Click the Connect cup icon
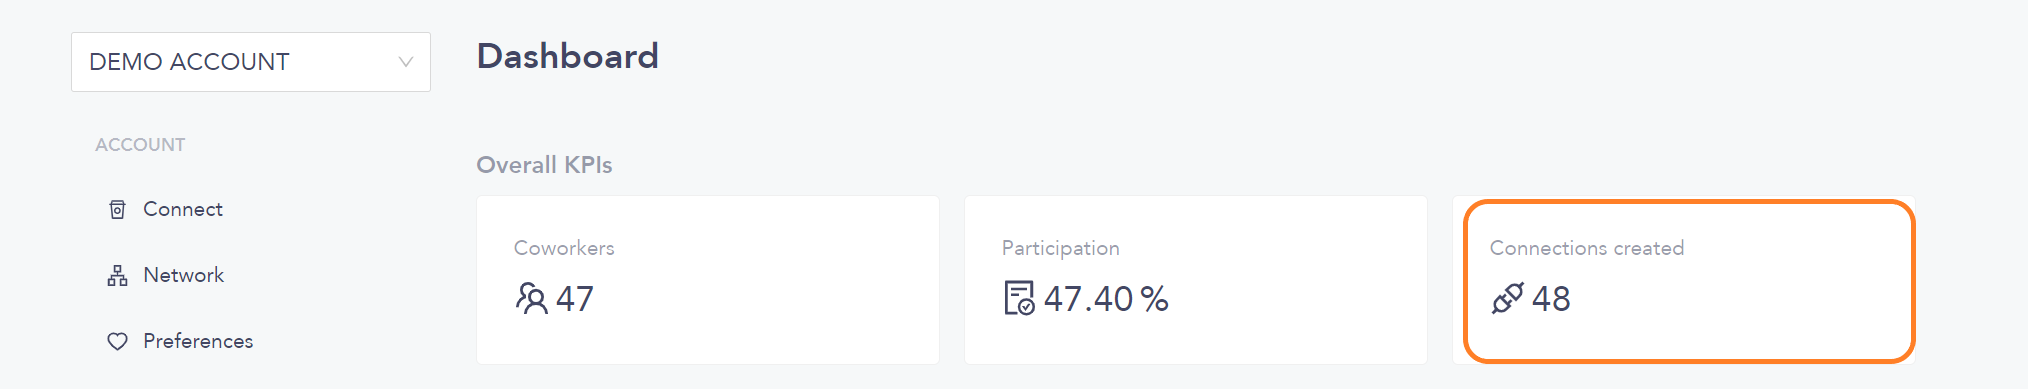The image size is (2028, 389). pyautogui.click(x=117, y=209)
